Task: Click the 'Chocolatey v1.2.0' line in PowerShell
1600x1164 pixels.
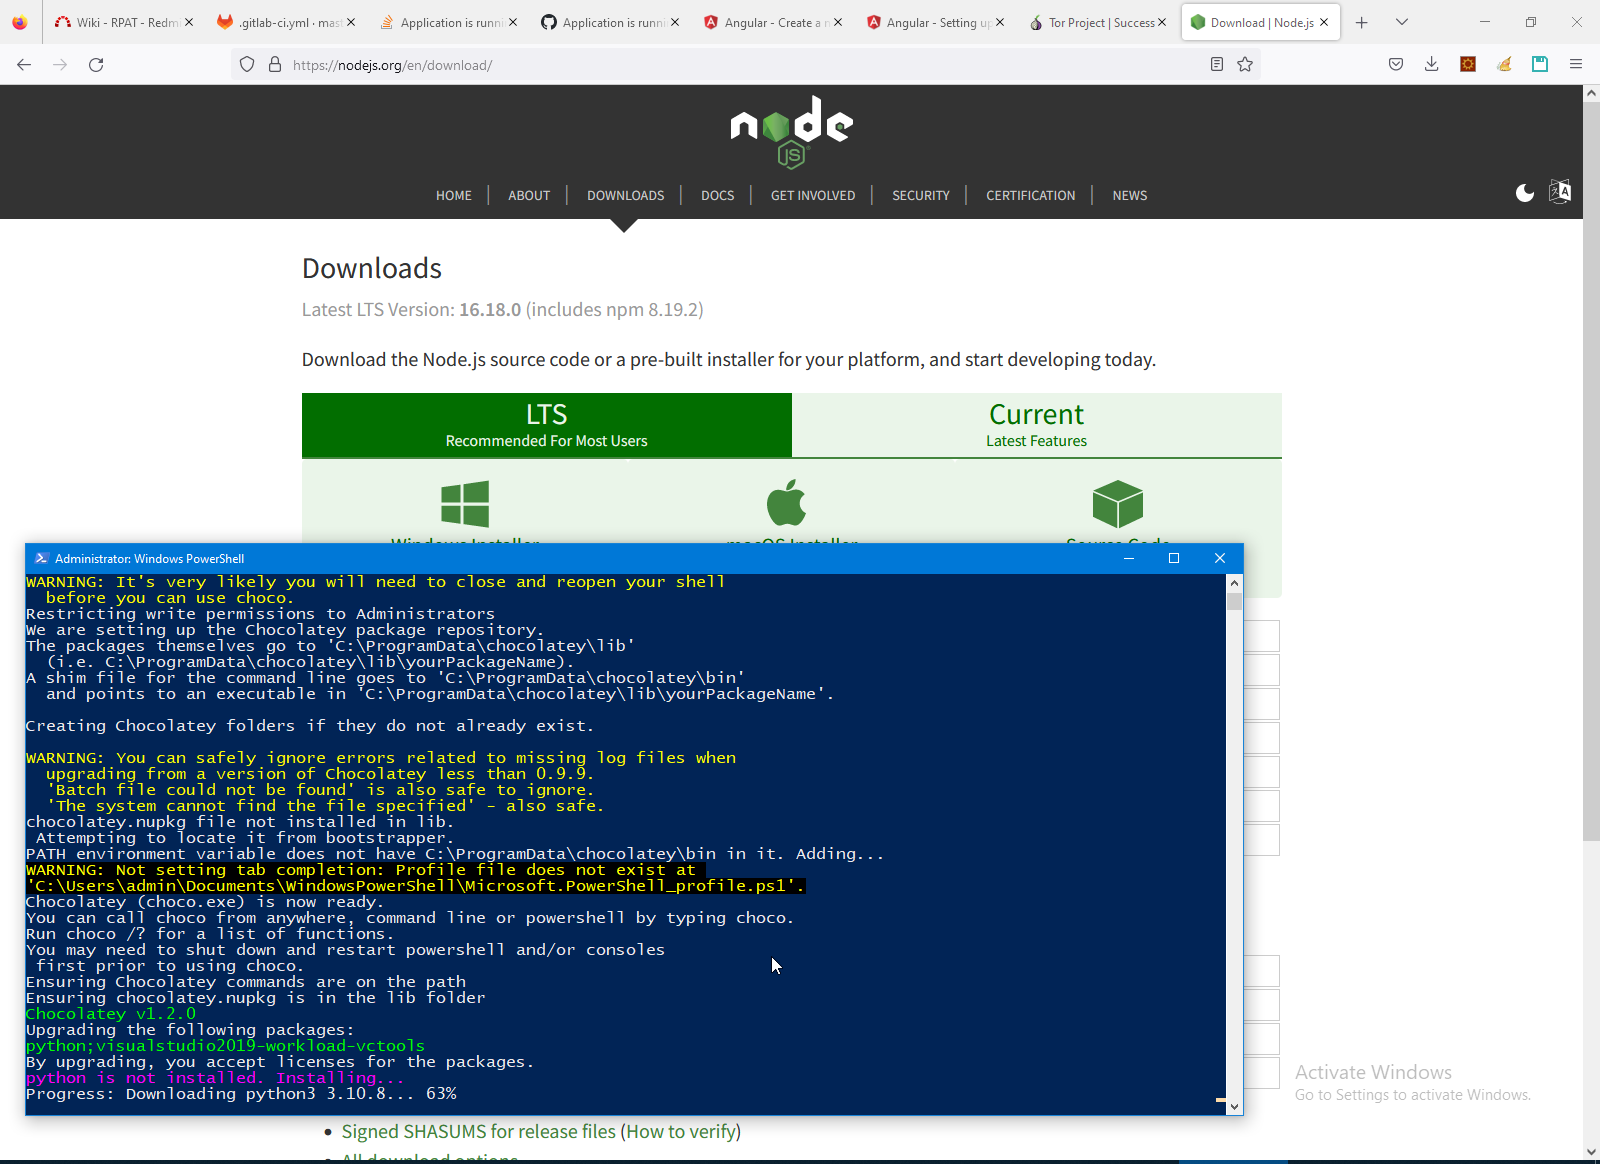Action: click(x=111, y=1014)
